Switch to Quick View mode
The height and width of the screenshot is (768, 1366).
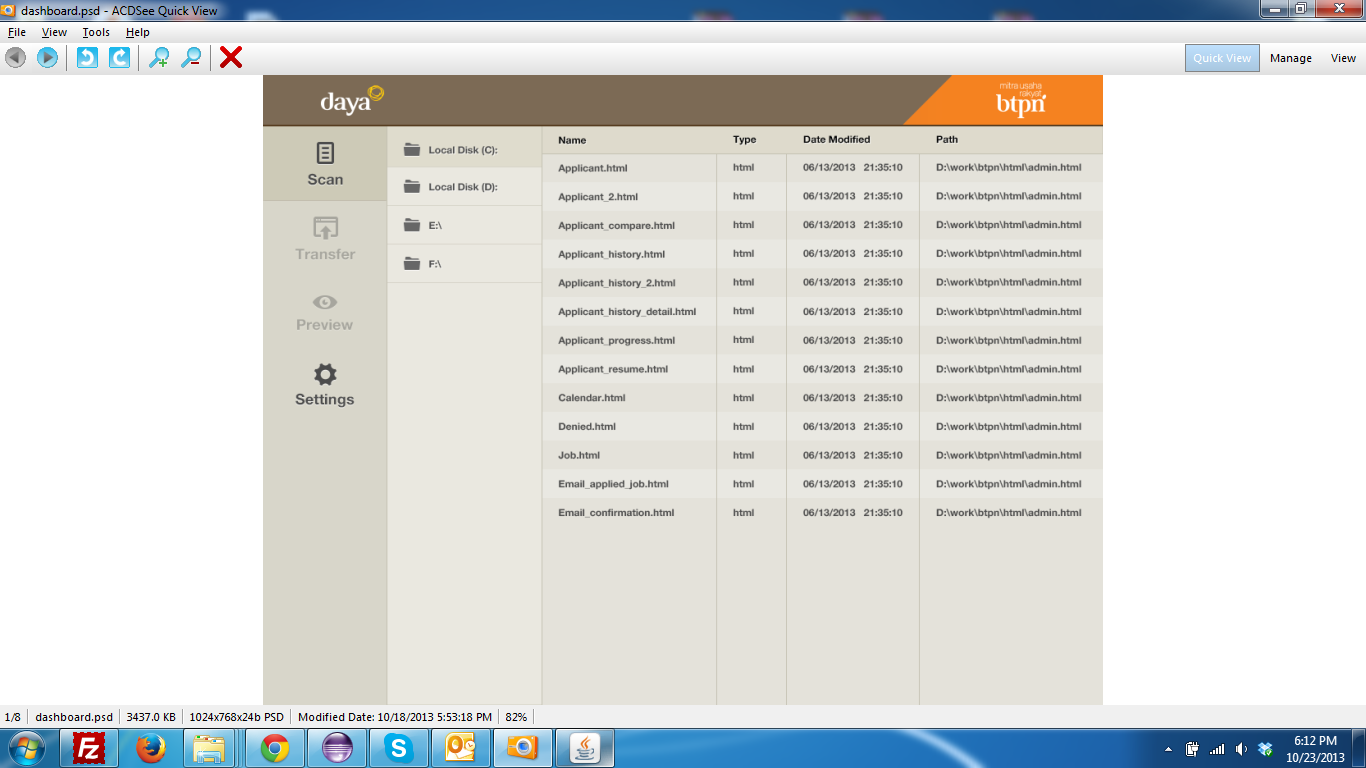(1222, 58)
